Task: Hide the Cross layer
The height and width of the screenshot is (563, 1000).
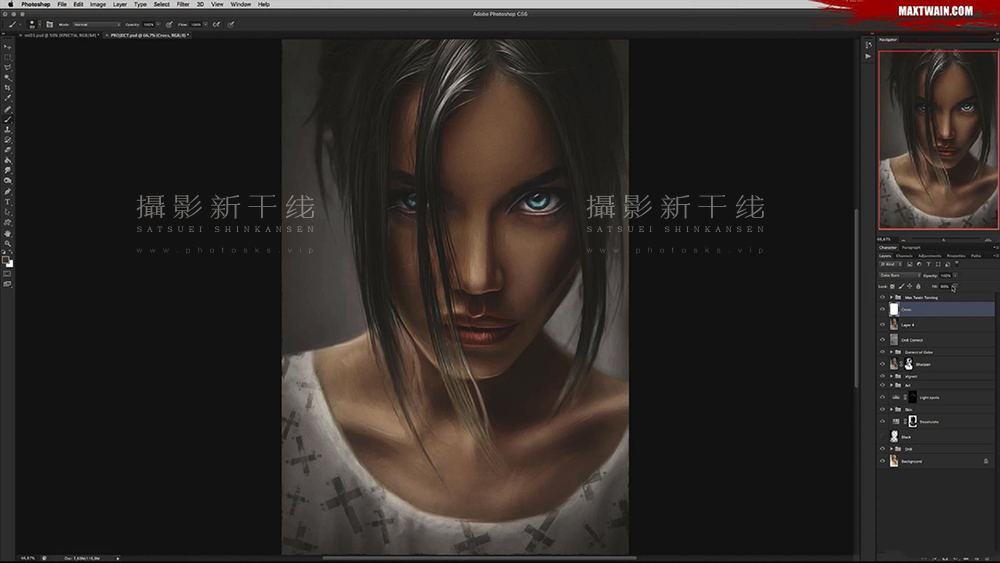Action: [x=883, y=309]
